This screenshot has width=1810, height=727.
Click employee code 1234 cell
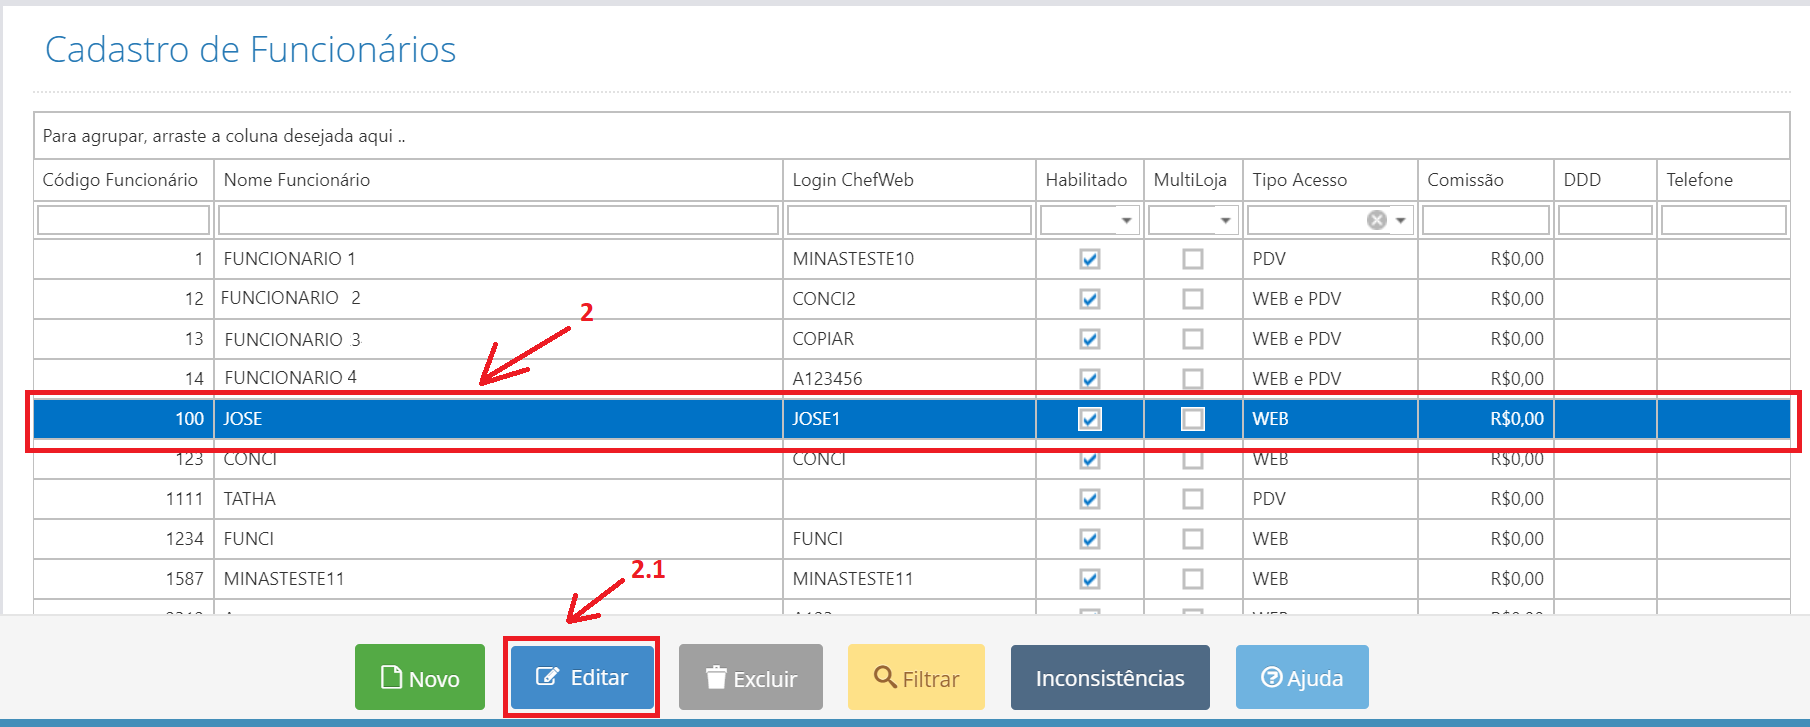pos(124,539)
